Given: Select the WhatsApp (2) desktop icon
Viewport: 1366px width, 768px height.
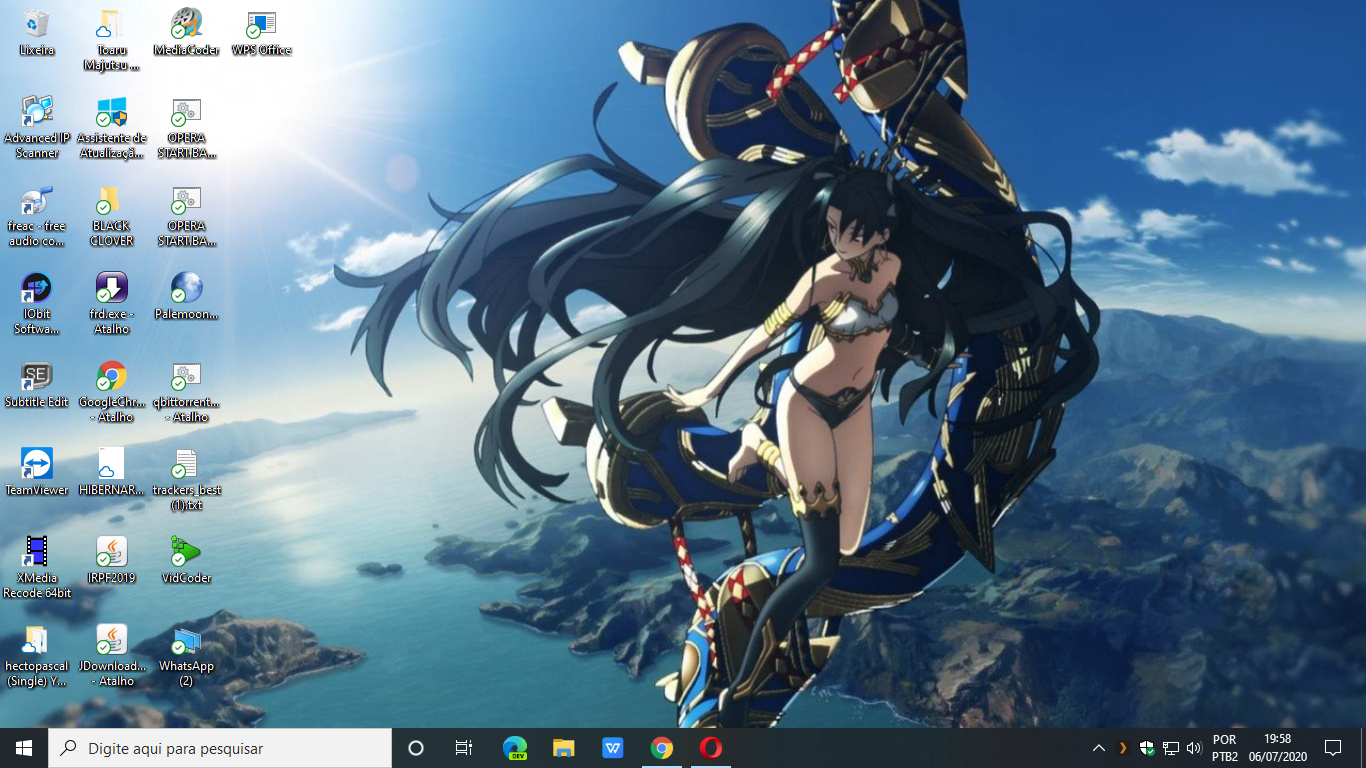Looking at the screenshot, I should tap(186, 641).
